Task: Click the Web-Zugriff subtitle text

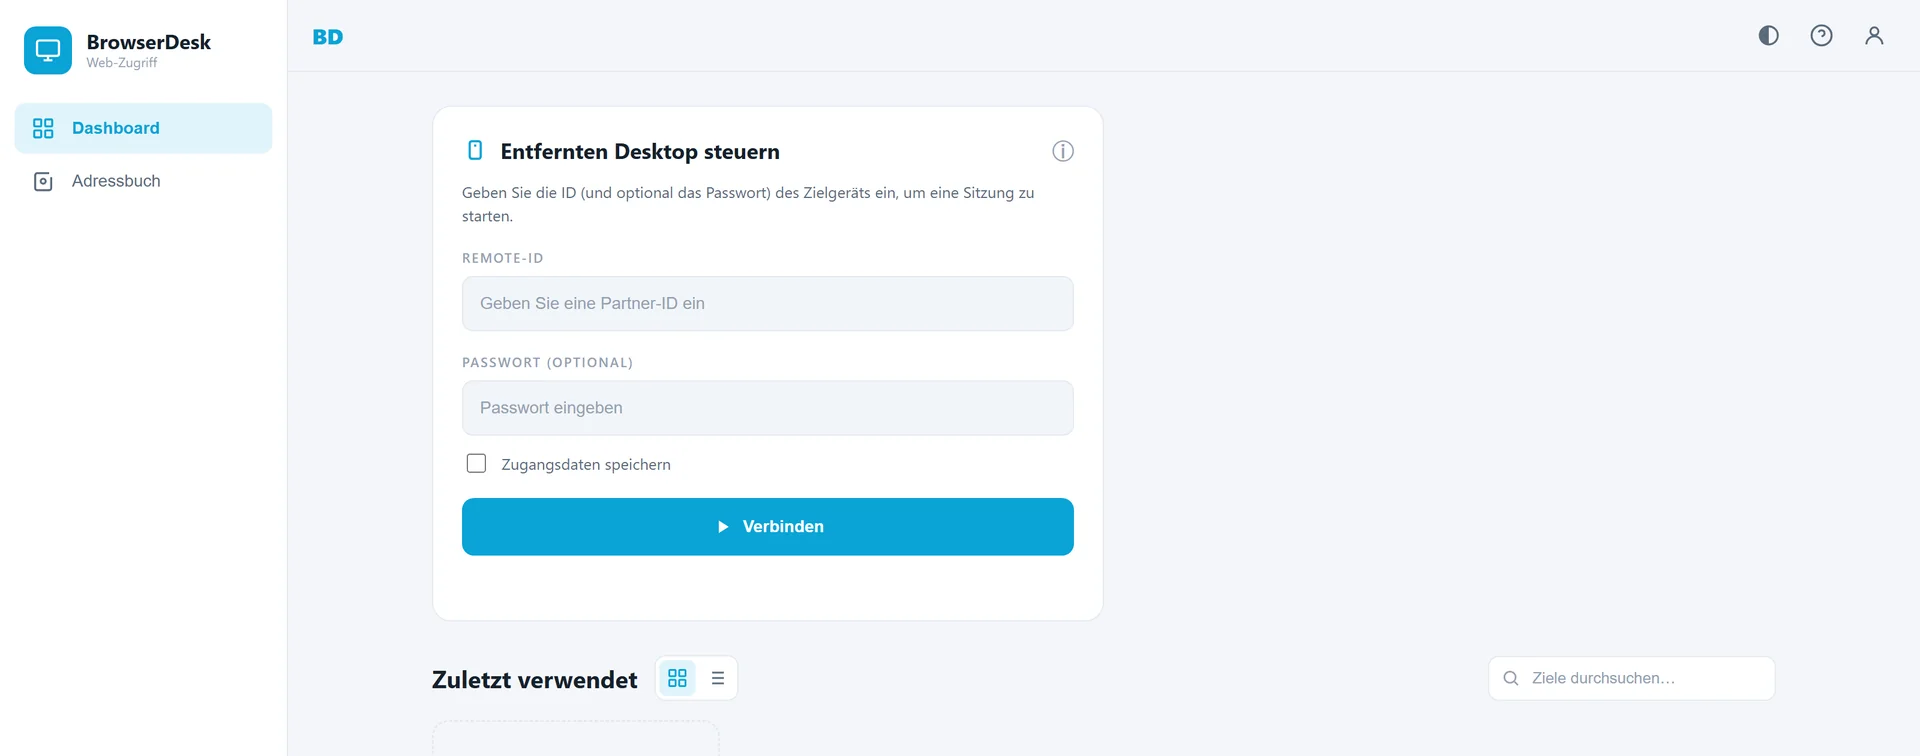Action: [122, 63]
